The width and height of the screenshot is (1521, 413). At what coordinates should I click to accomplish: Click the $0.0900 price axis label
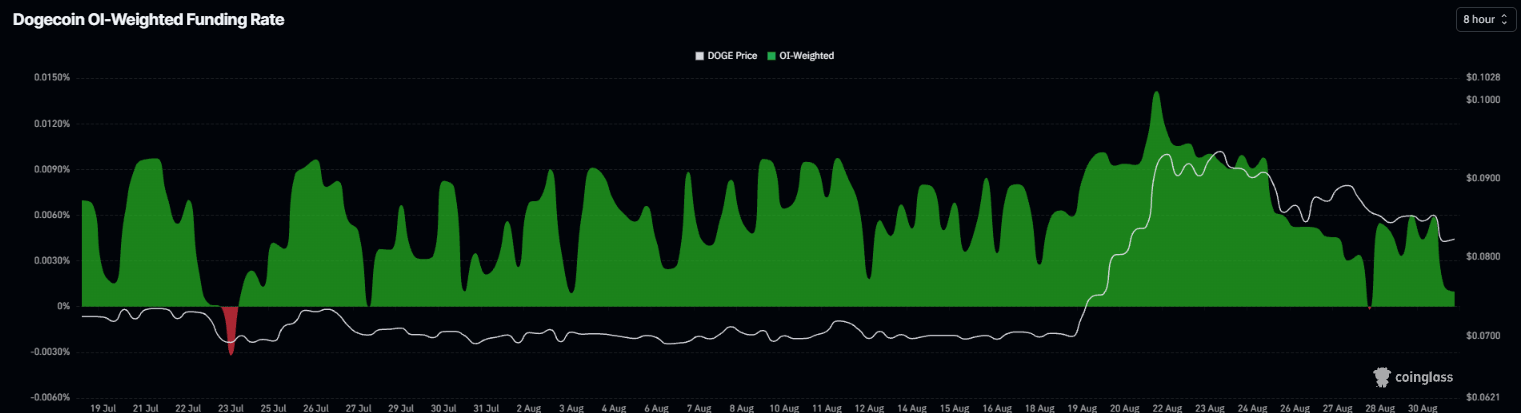tap(1483, 179)
